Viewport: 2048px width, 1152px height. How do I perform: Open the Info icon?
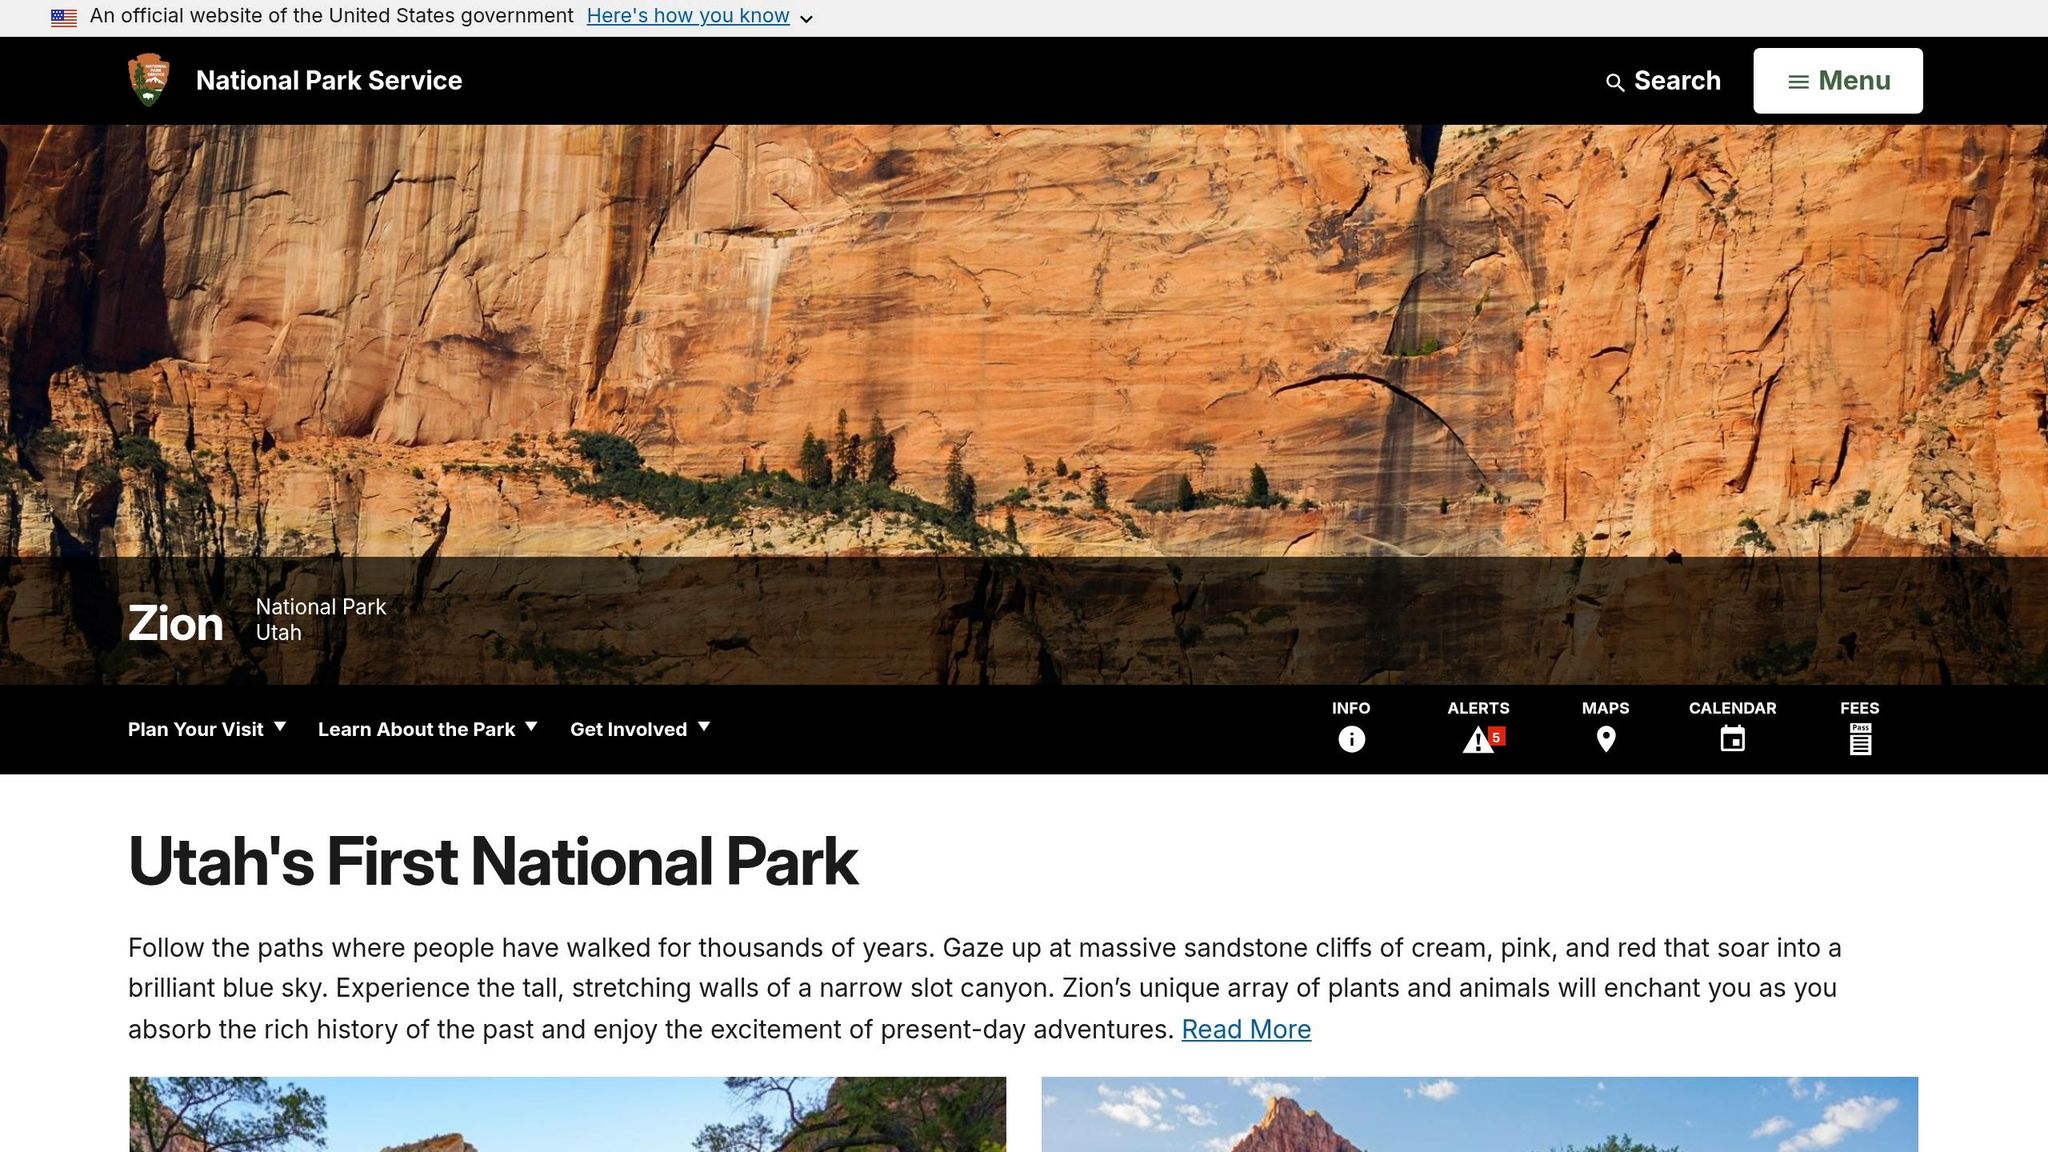(1351, 739)
